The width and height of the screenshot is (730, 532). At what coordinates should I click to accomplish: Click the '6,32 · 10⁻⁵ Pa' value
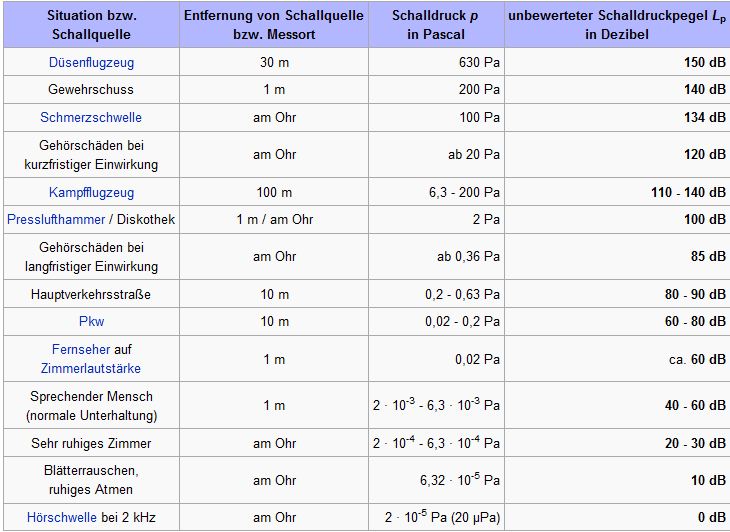(460, 479)
